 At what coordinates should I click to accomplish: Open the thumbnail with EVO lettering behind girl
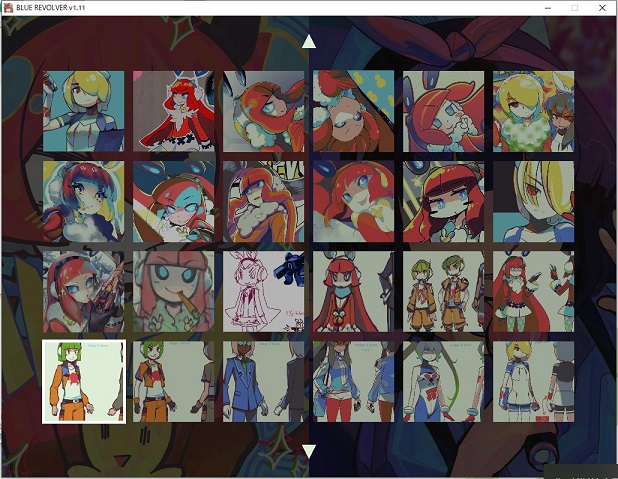[264, 201]
